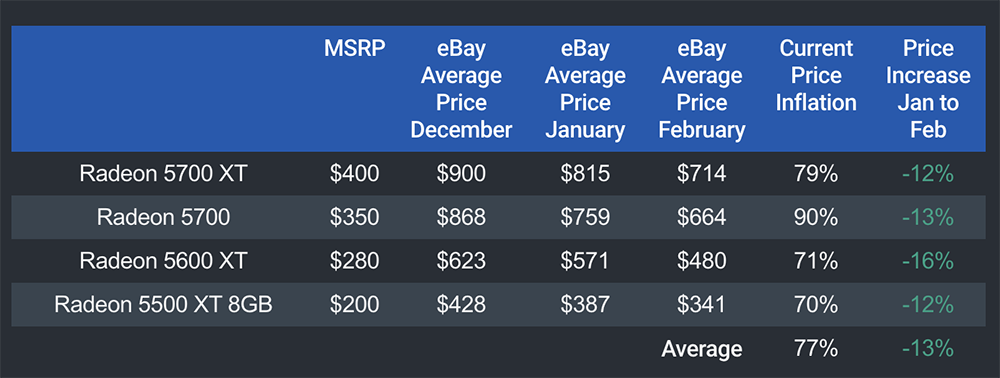Select the green -16% price change
The image size is (1000, 378).
click(928, 261)
